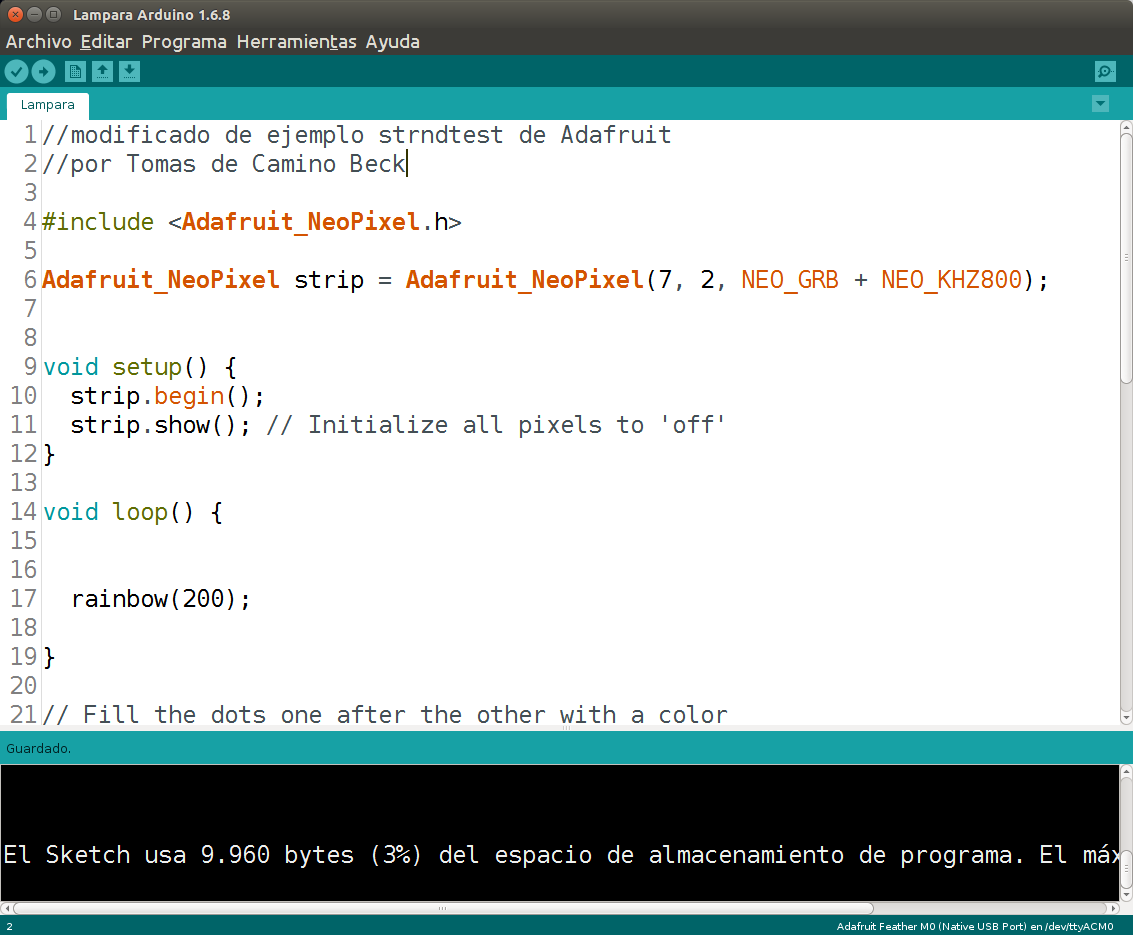This screenshot has width=1133, height=935.
Task: Click the editor scroll-up arrow
Action: 1126,127
